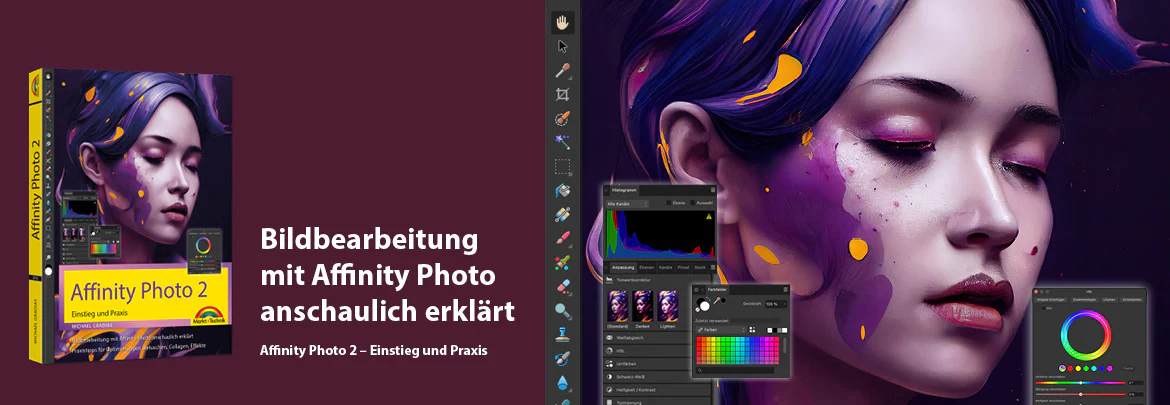Toggle the Ebene checkbox in Histogramm
Viewport: 1170px width, 405px height.
(x=669, y=203)
